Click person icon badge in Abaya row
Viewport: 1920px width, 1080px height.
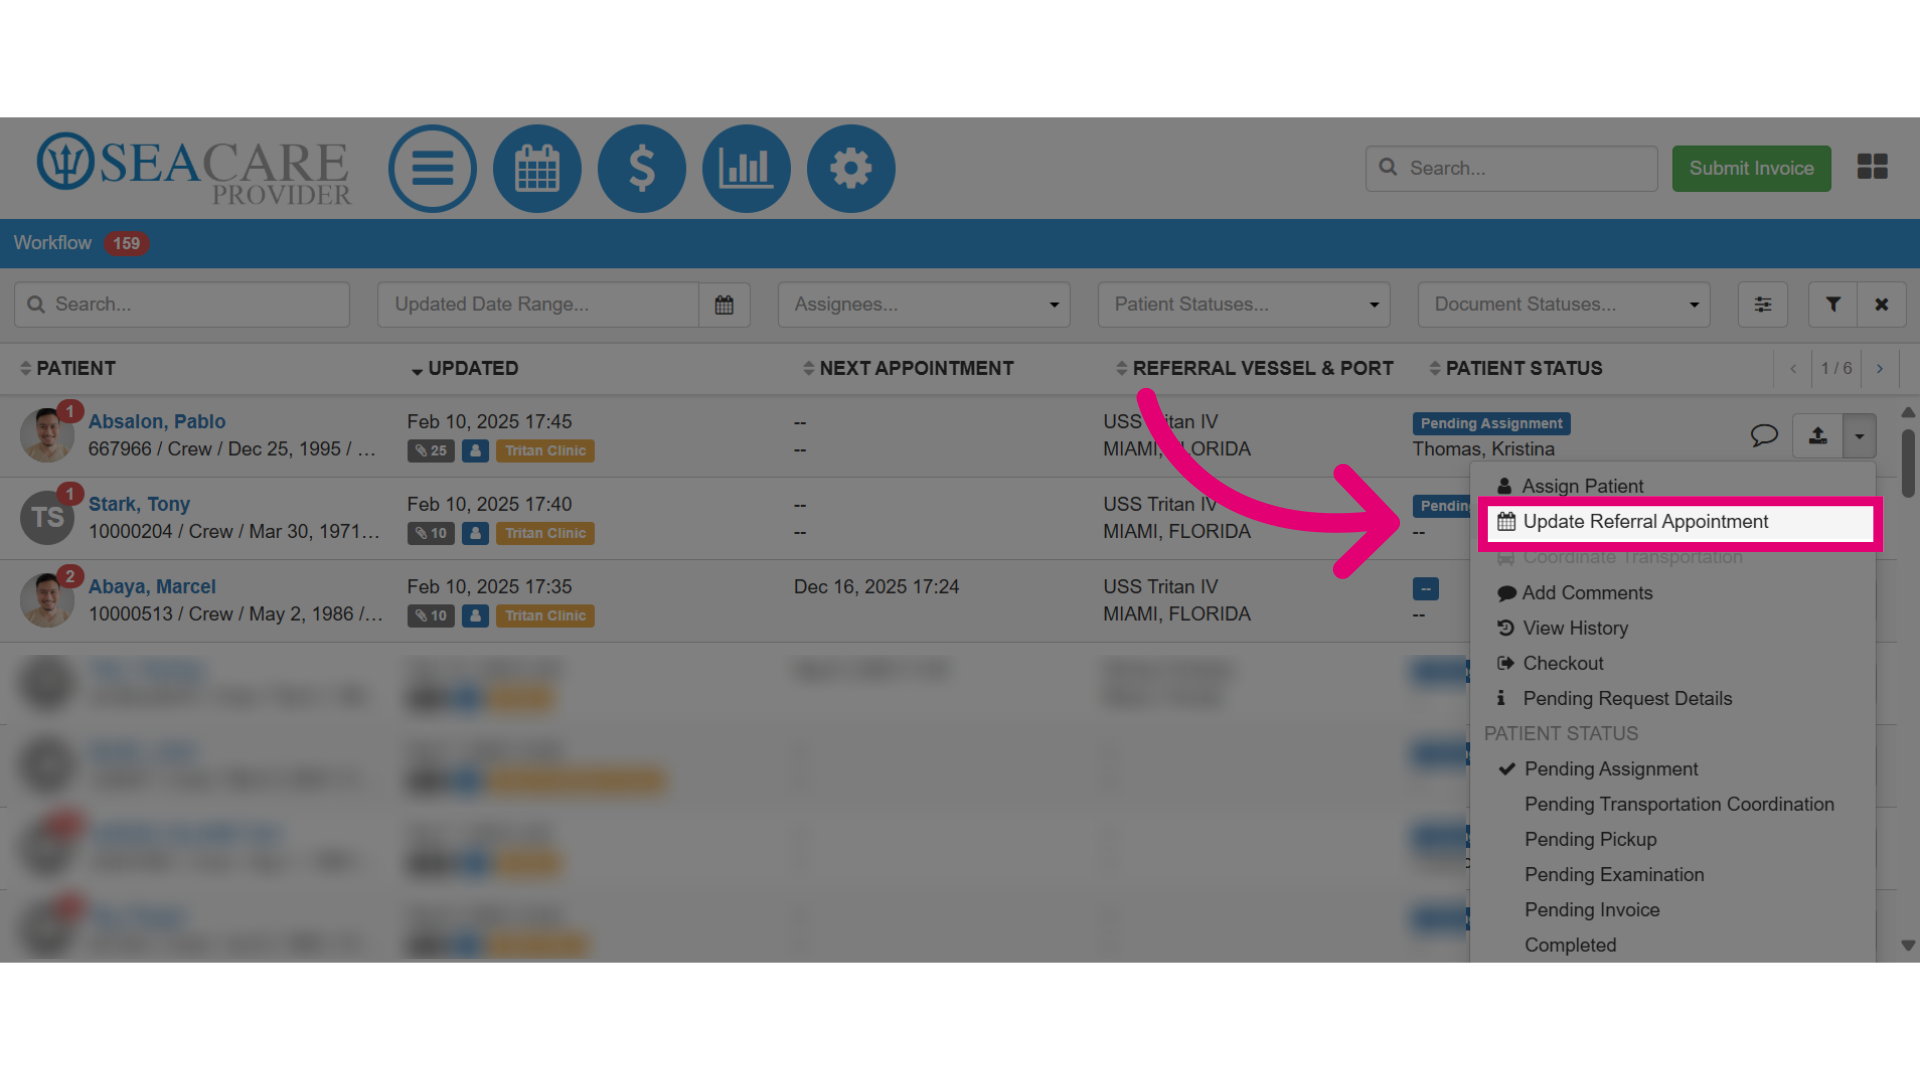click(x=476, y=616)
